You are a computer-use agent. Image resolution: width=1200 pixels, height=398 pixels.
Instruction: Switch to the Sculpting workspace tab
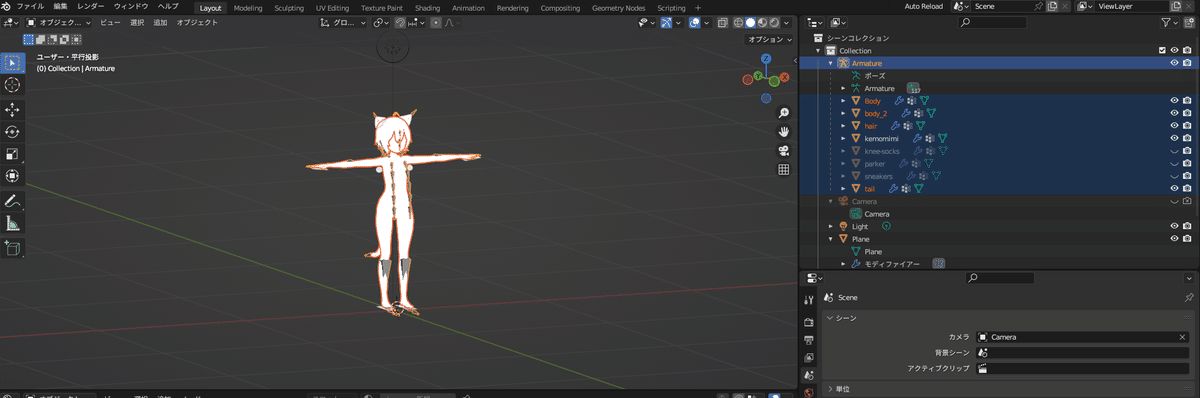(x=289, y=7)
